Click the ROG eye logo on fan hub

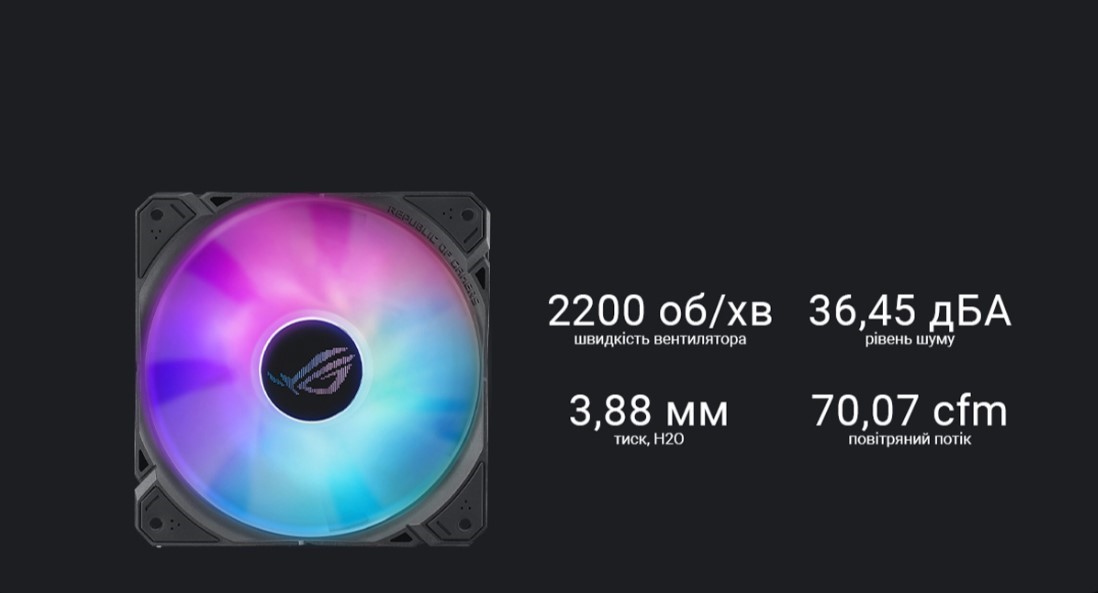(312, 370)
